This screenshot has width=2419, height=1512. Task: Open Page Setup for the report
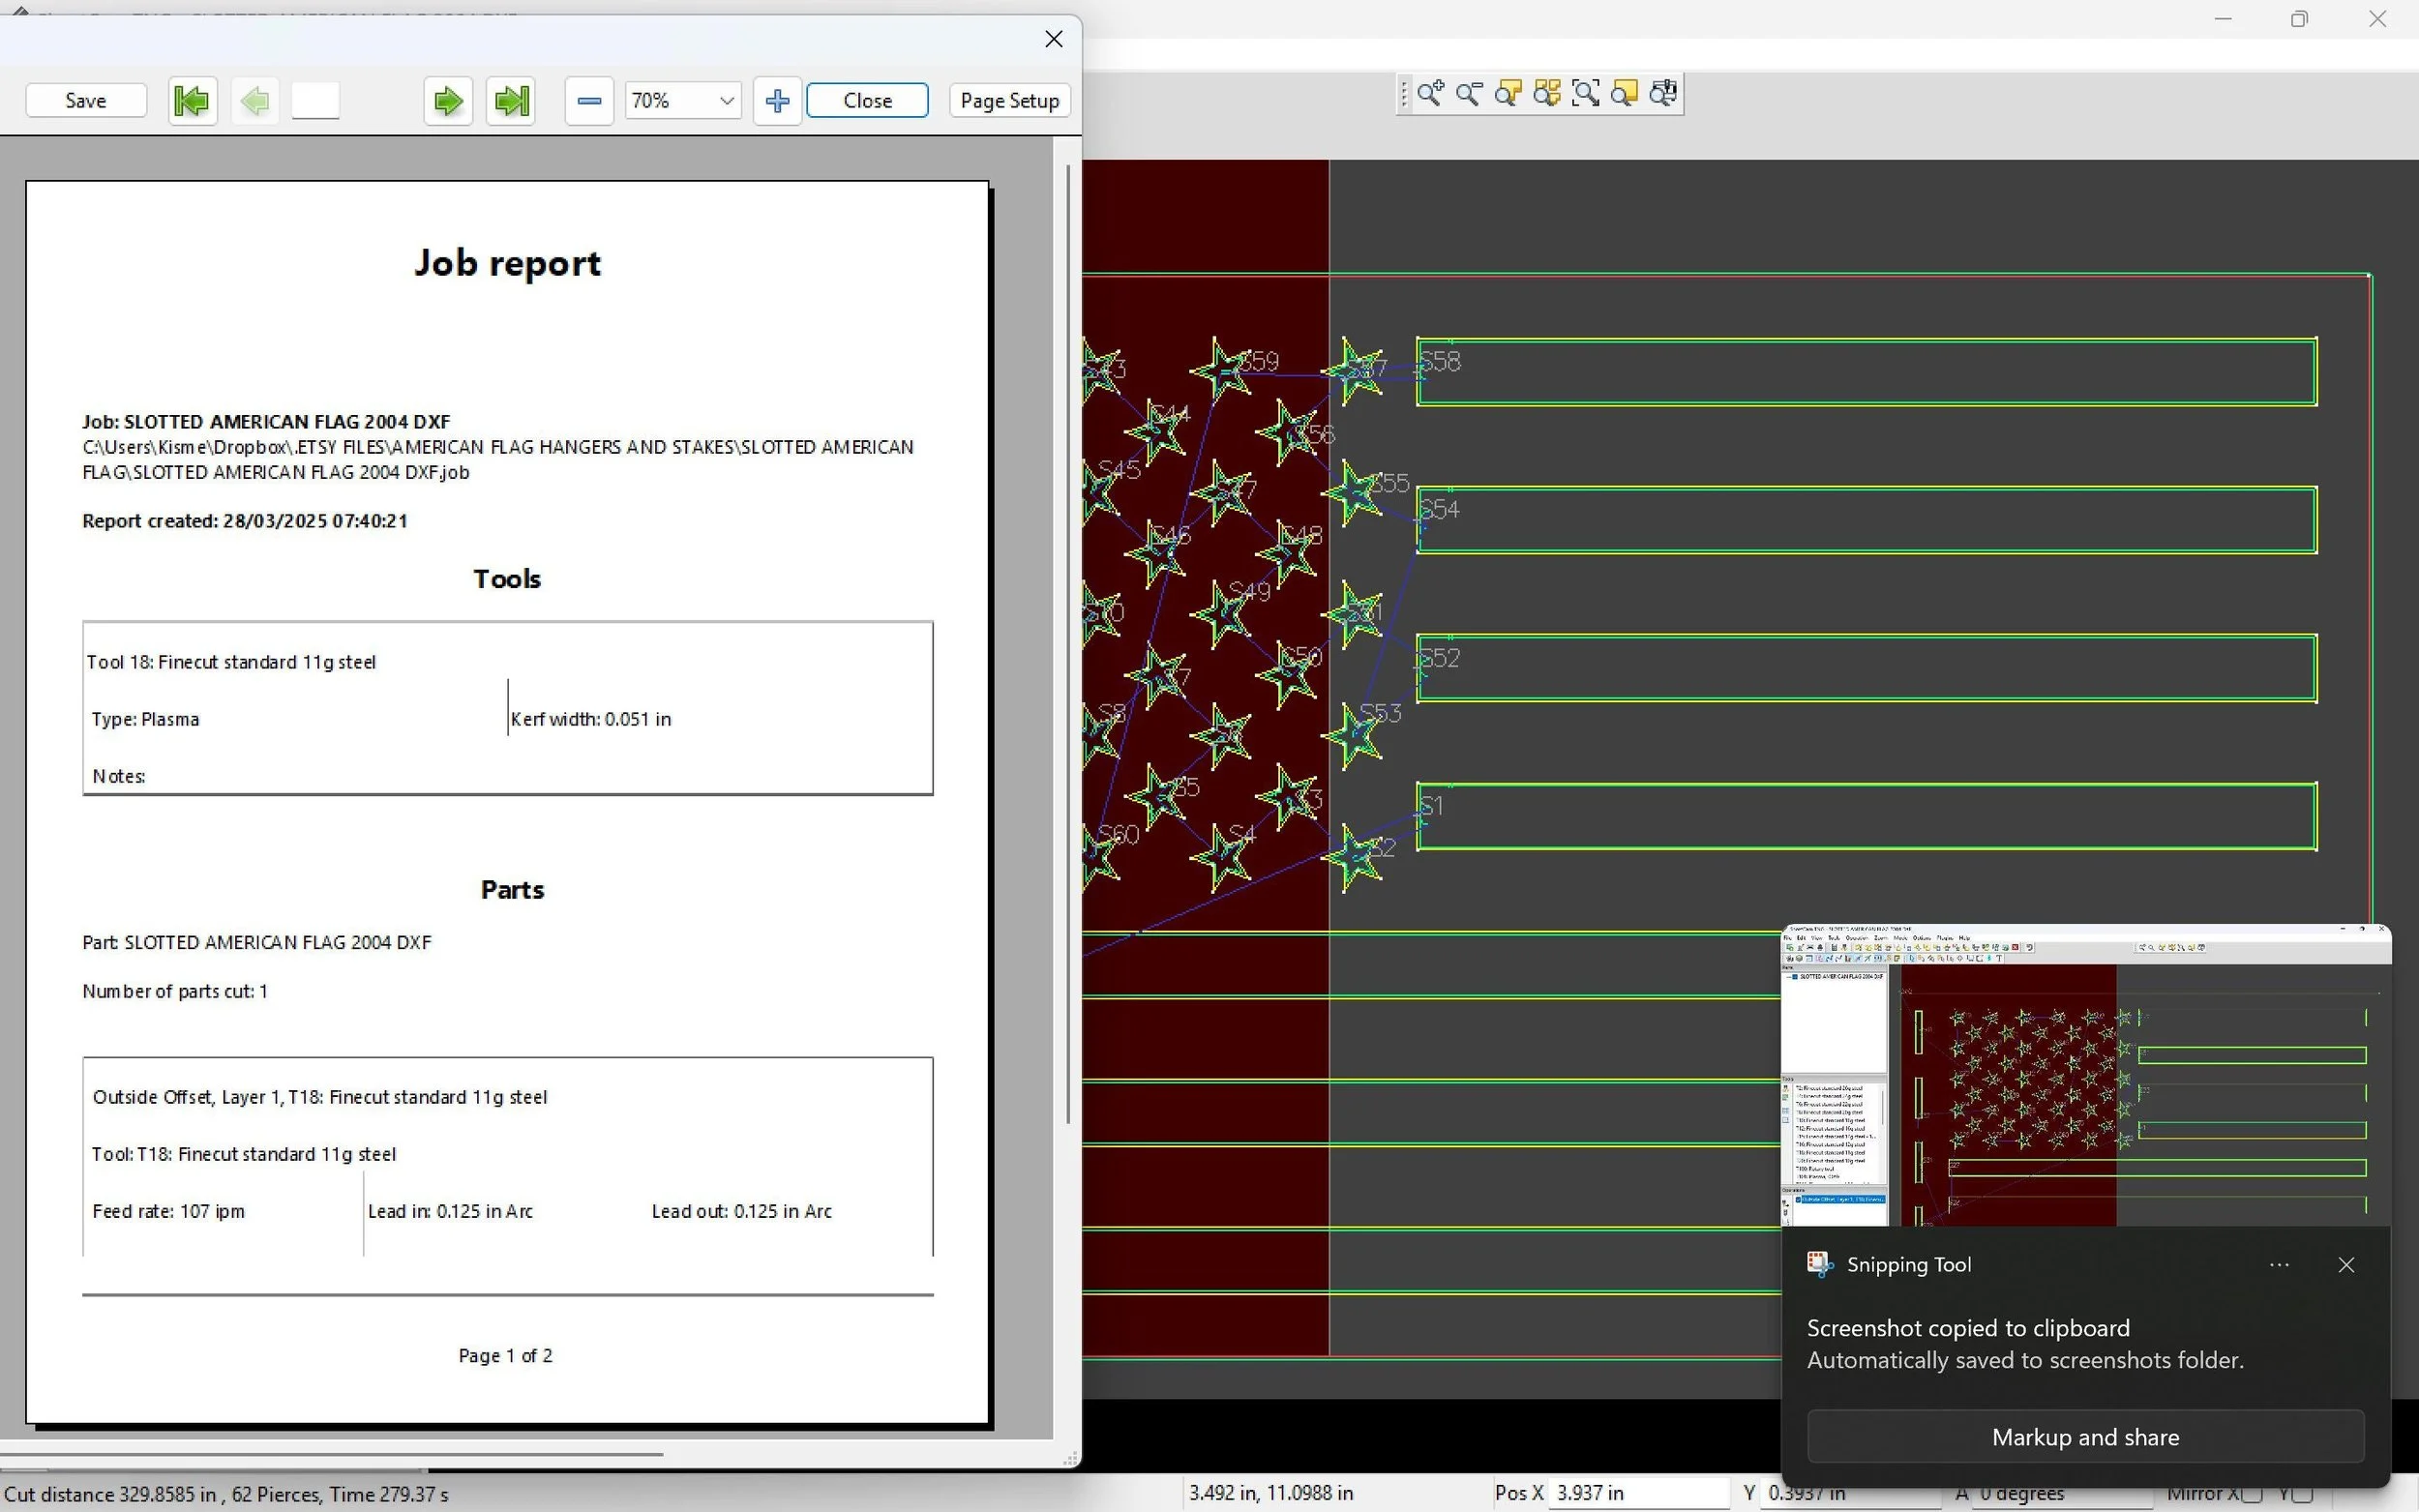(x=1009, y=101)
